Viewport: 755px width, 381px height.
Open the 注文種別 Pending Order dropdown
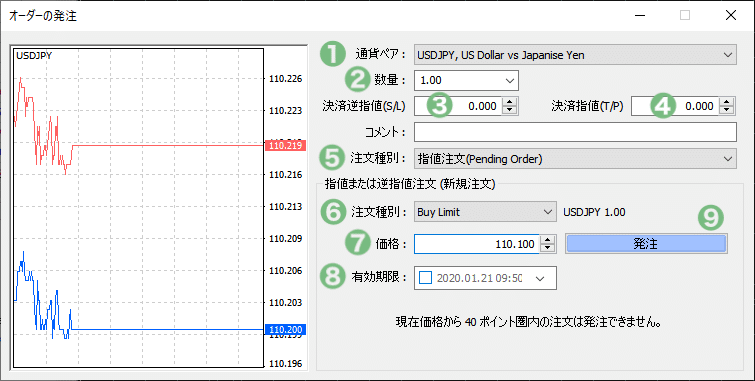tap(575, 158)
